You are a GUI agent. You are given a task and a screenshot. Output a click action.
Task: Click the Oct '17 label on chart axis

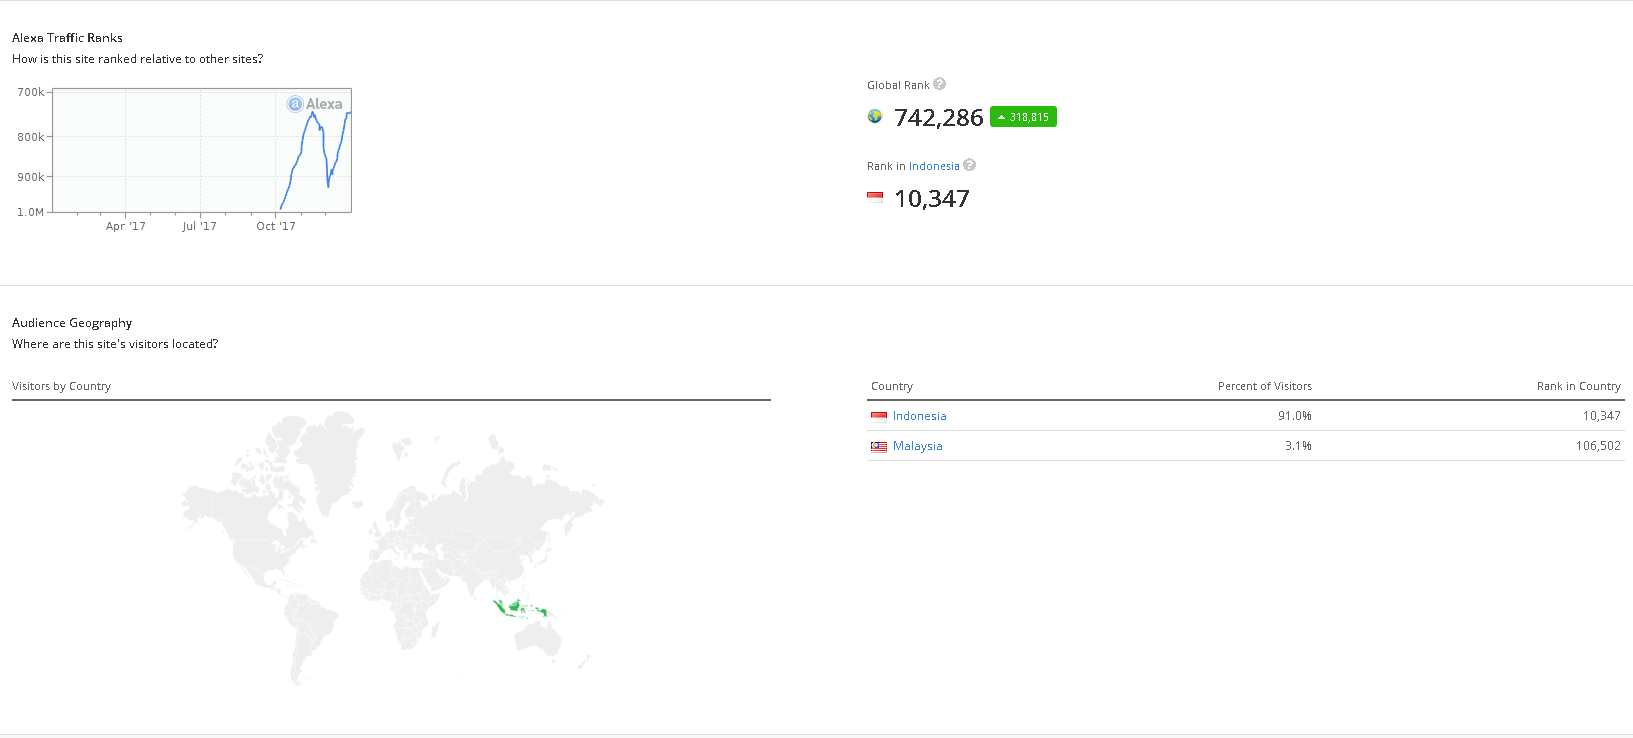(x=276, y=226)
